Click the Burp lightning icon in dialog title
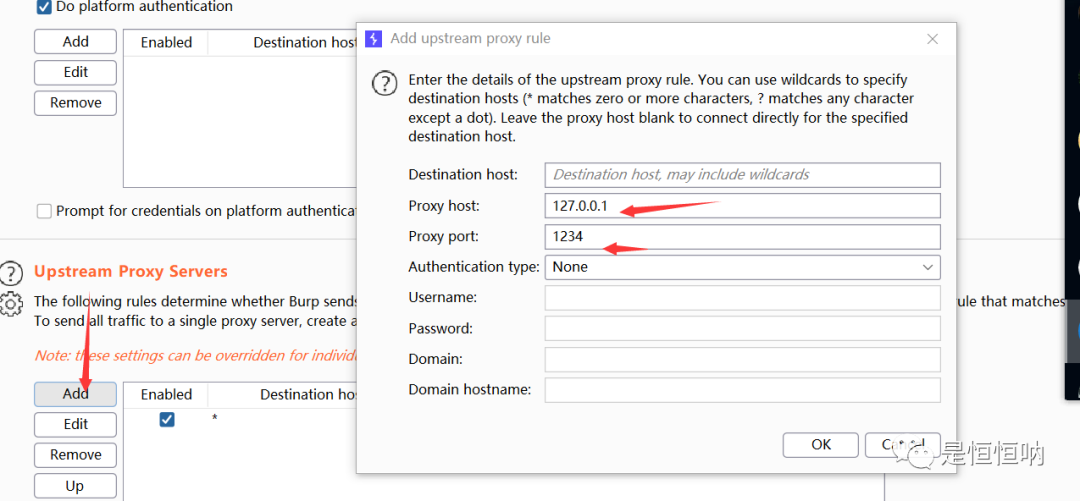Viewport: 1080px width, 501px height. click(373, 39)
